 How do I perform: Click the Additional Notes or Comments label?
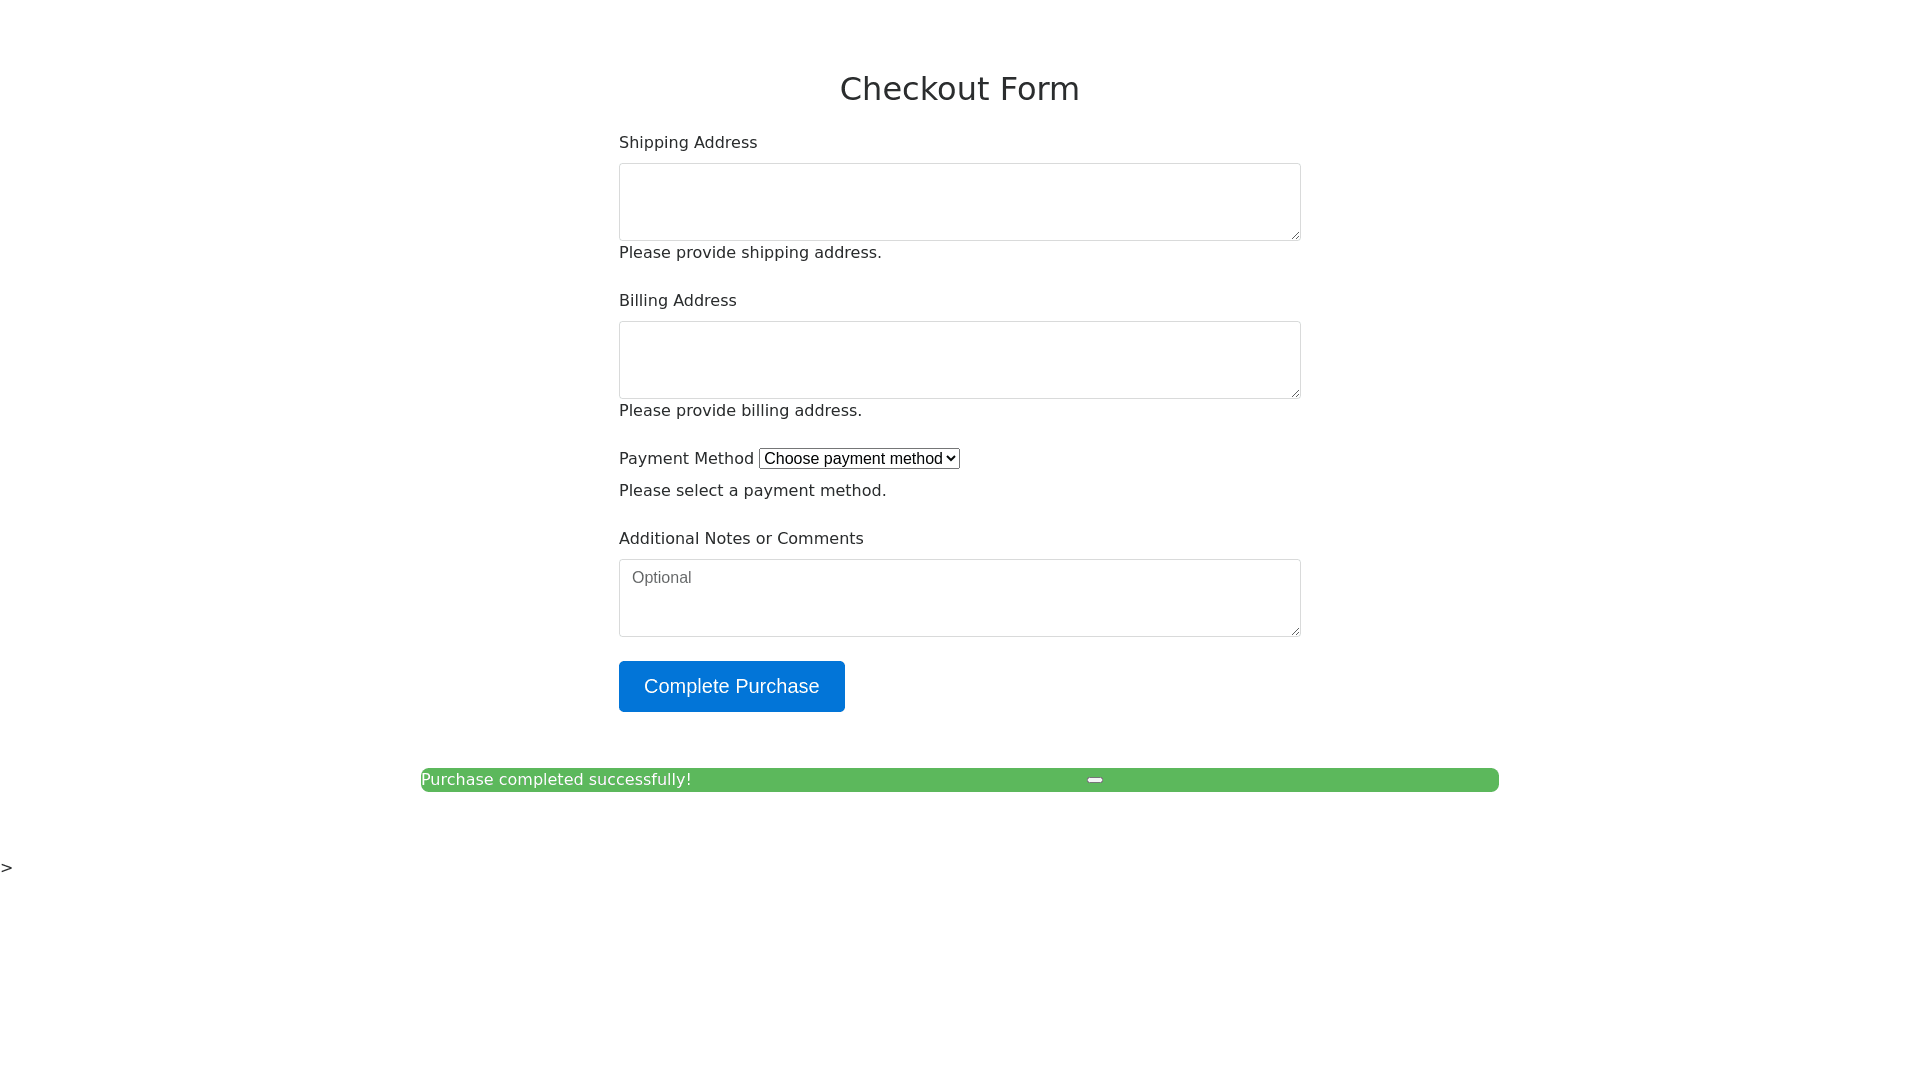pos(741,539)
